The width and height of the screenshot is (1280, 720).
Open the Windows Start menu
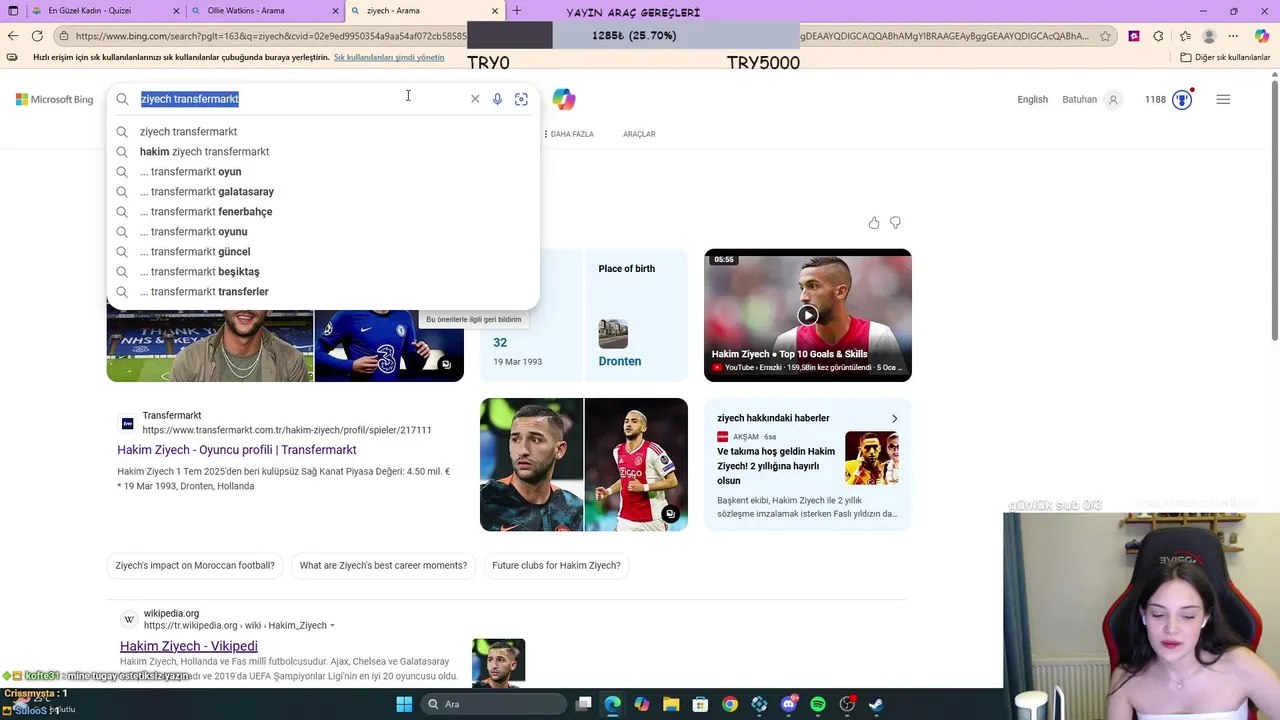(x=404, y=704)
